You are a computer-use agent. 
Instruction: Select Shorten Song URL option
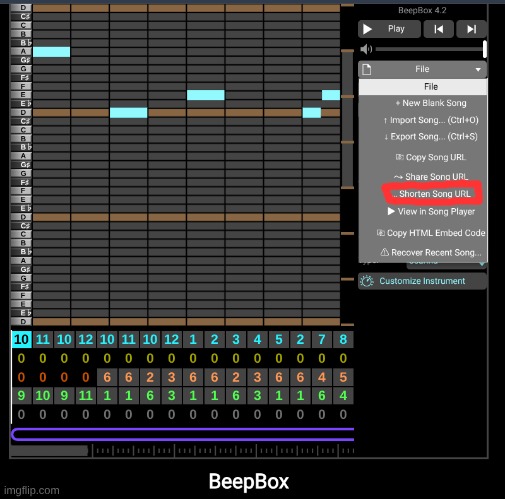(x=431, y=194)
